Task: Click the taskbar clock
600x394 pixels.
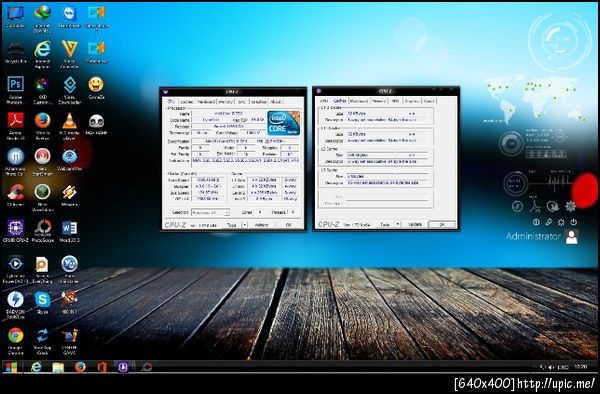Action: click(581, 367)
